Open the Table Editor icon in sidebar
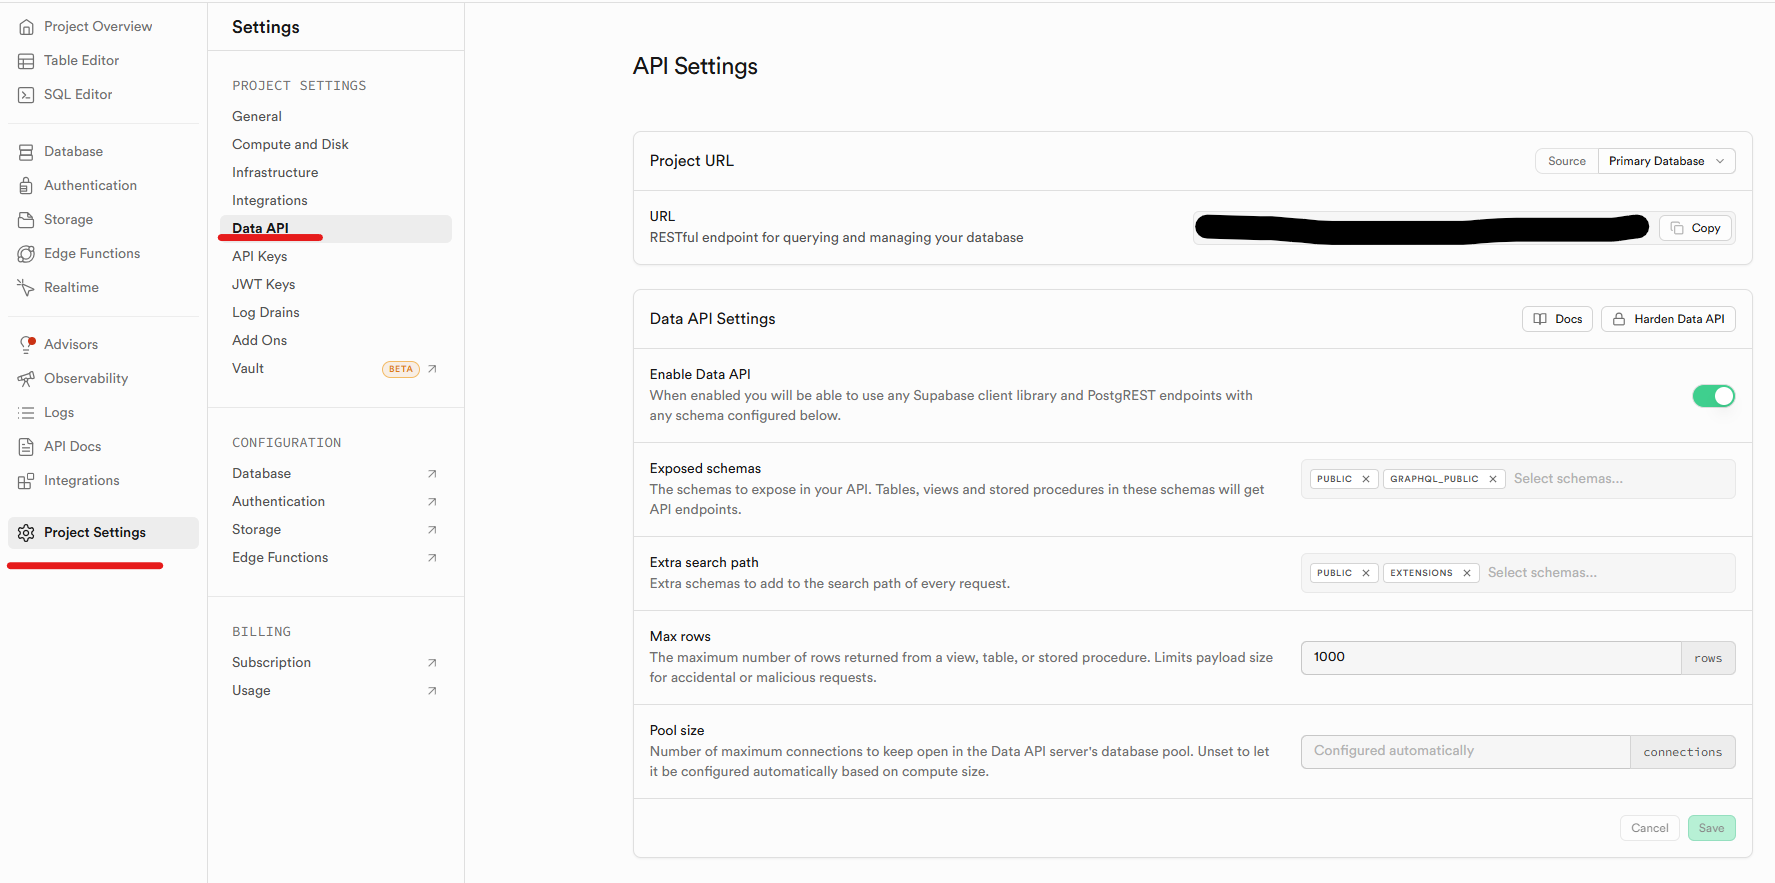 (x=26, y=61)
